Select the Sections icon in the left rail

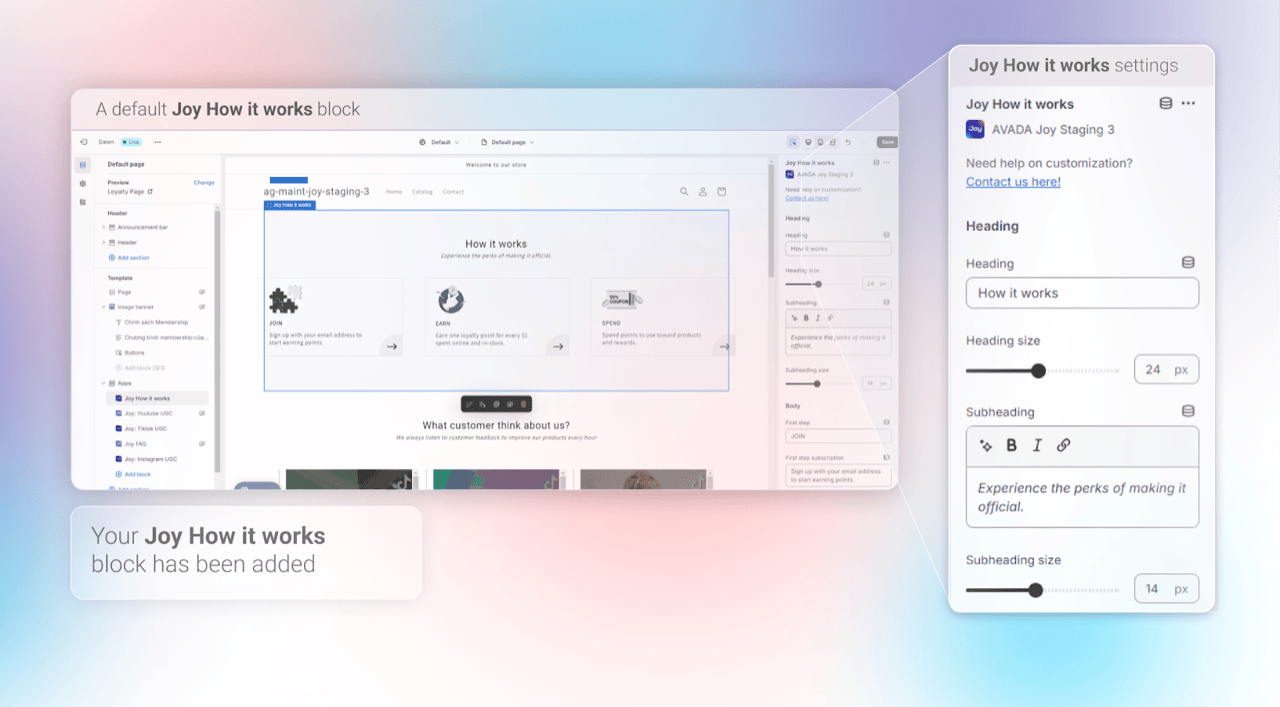83,164
